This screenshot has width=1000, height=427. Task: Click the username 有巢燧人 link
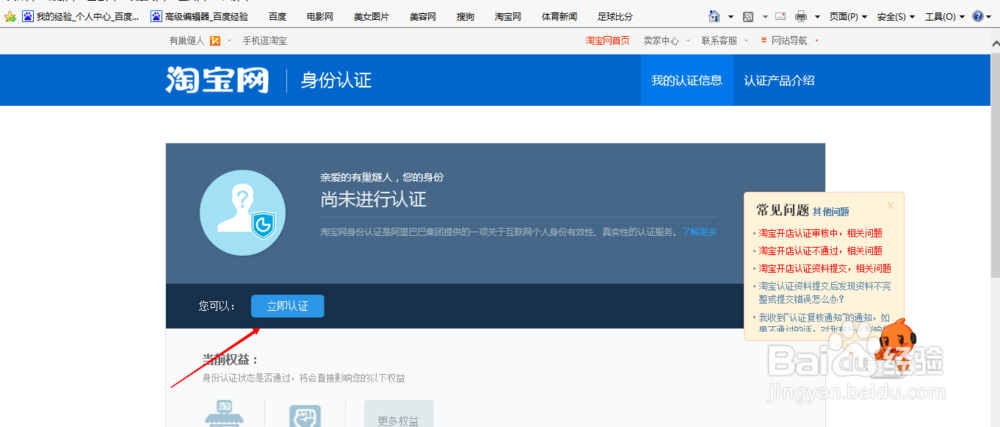tap(186, 41)
